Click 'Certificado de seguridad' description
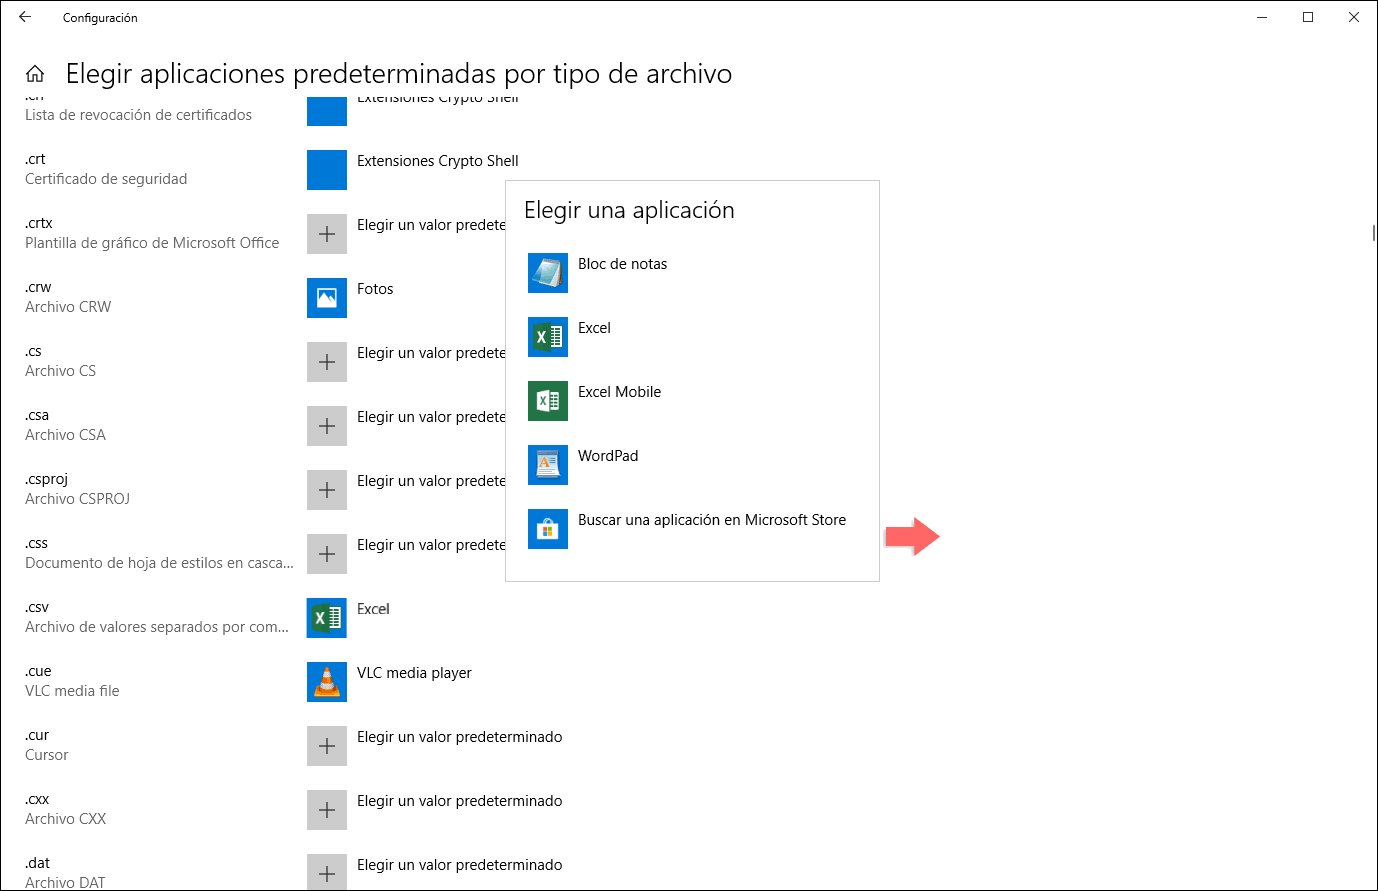The height and width of the screenshot is (891, 1378). tap(106, 179)
